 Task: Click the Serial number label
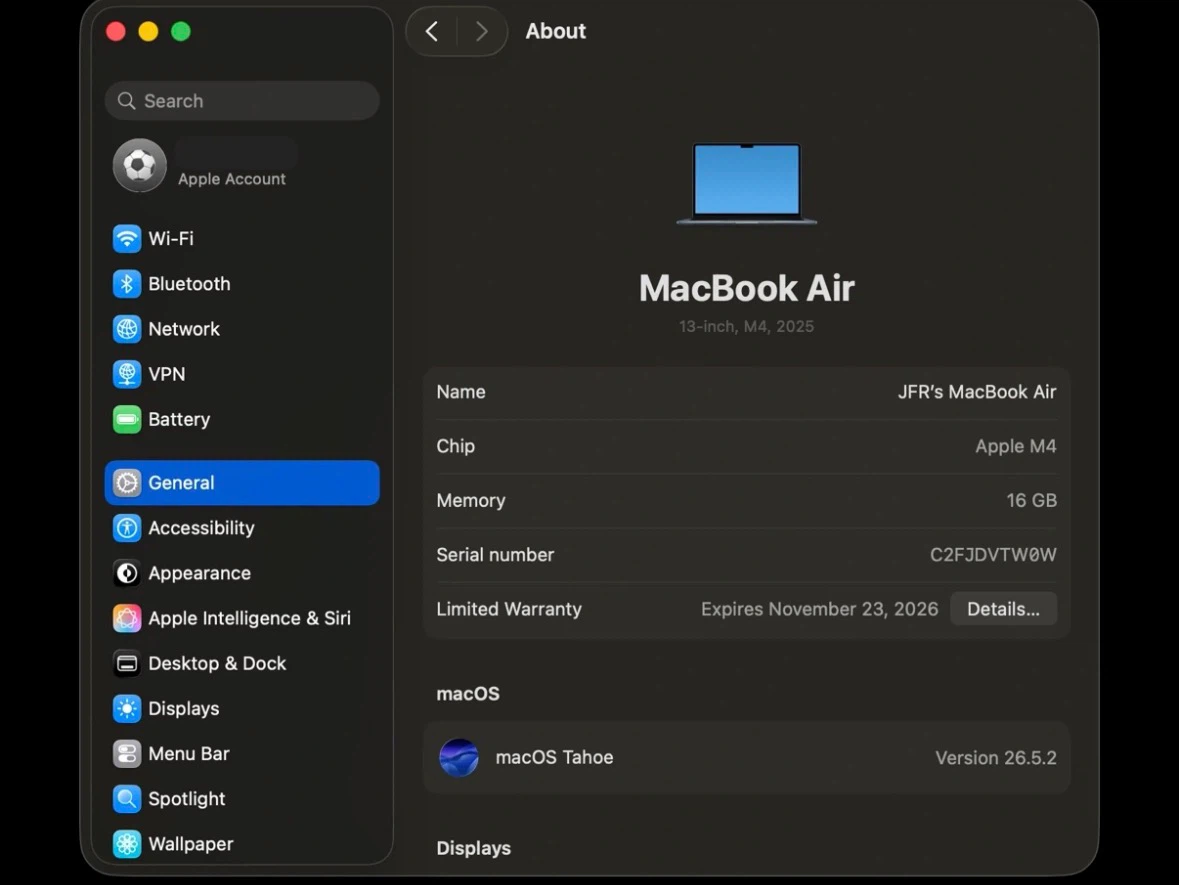[x=495, y=555]
